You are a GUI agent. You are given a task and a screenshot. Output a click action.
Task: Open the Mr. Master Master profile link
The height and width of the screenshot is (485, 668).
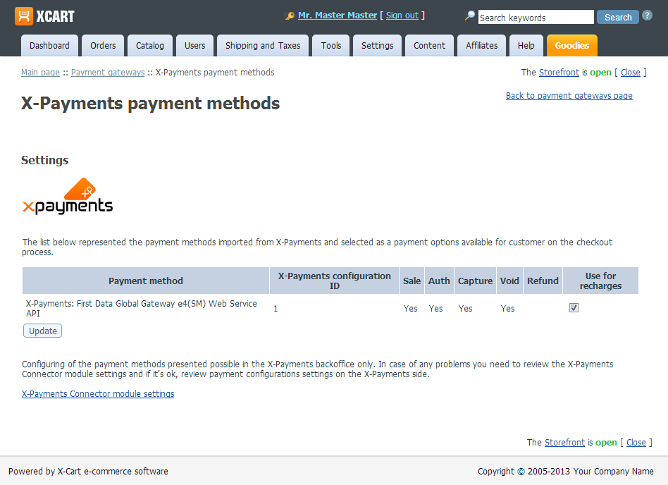click(x=337, y=15)
